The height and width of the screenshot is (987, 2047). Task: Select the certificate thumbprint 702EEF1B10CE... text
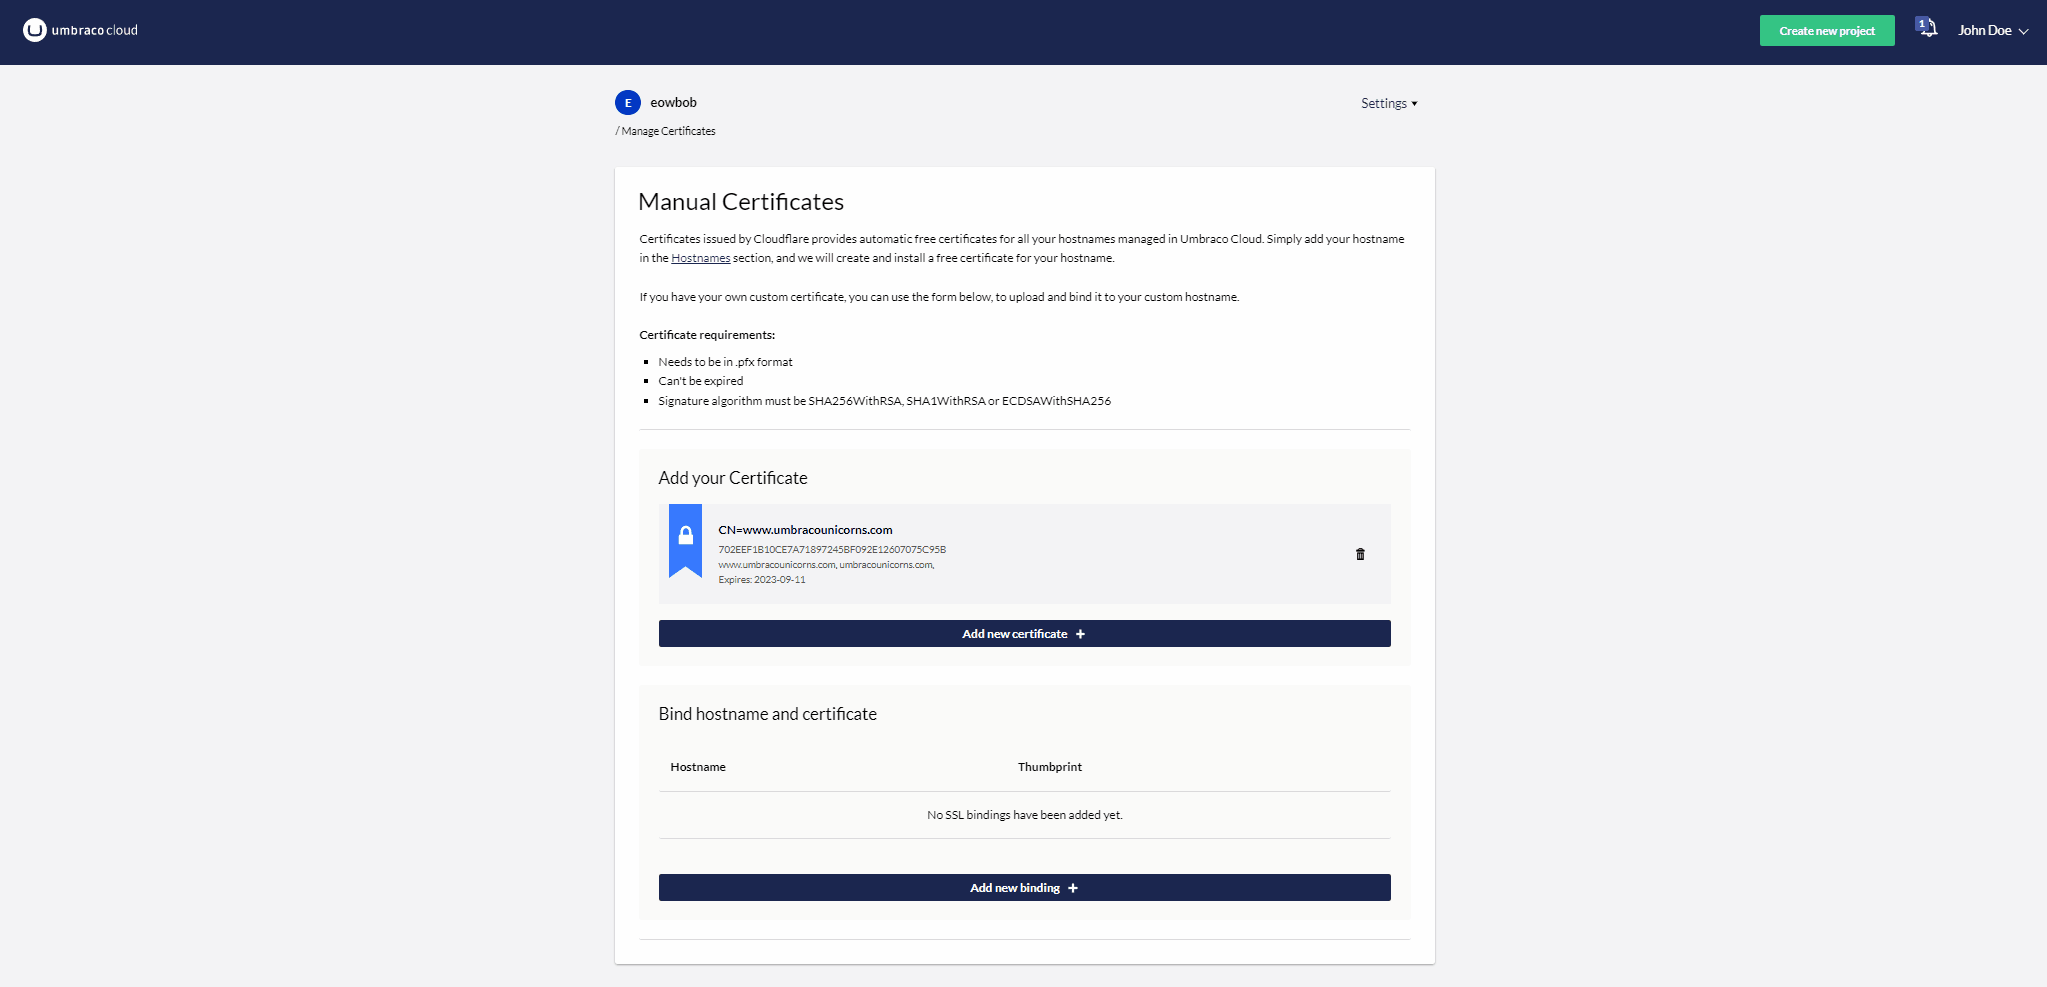pos(832,550)
